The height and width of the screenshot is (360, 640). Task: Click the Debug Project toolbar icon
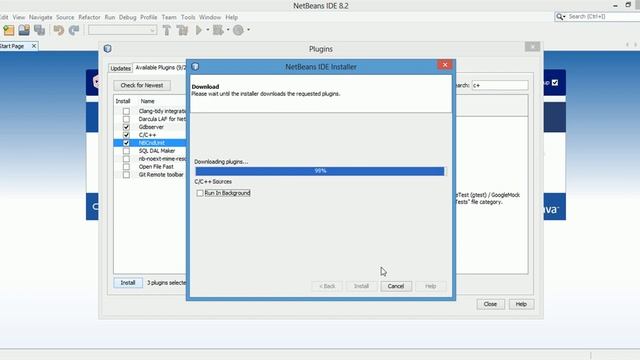point(218,30)
